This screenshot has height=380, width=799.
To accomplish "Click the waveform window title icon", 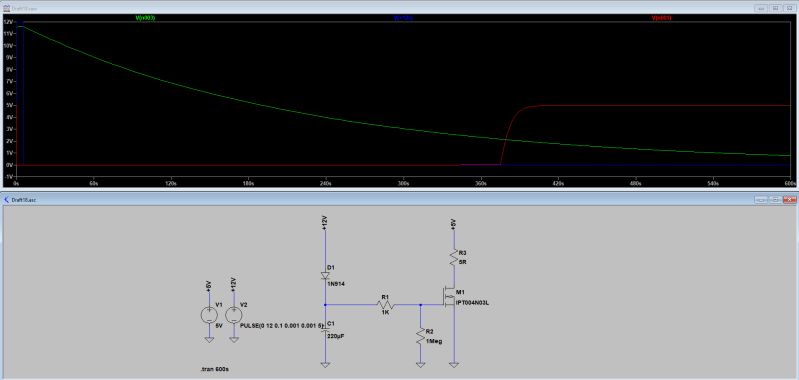I will point(6,9).
